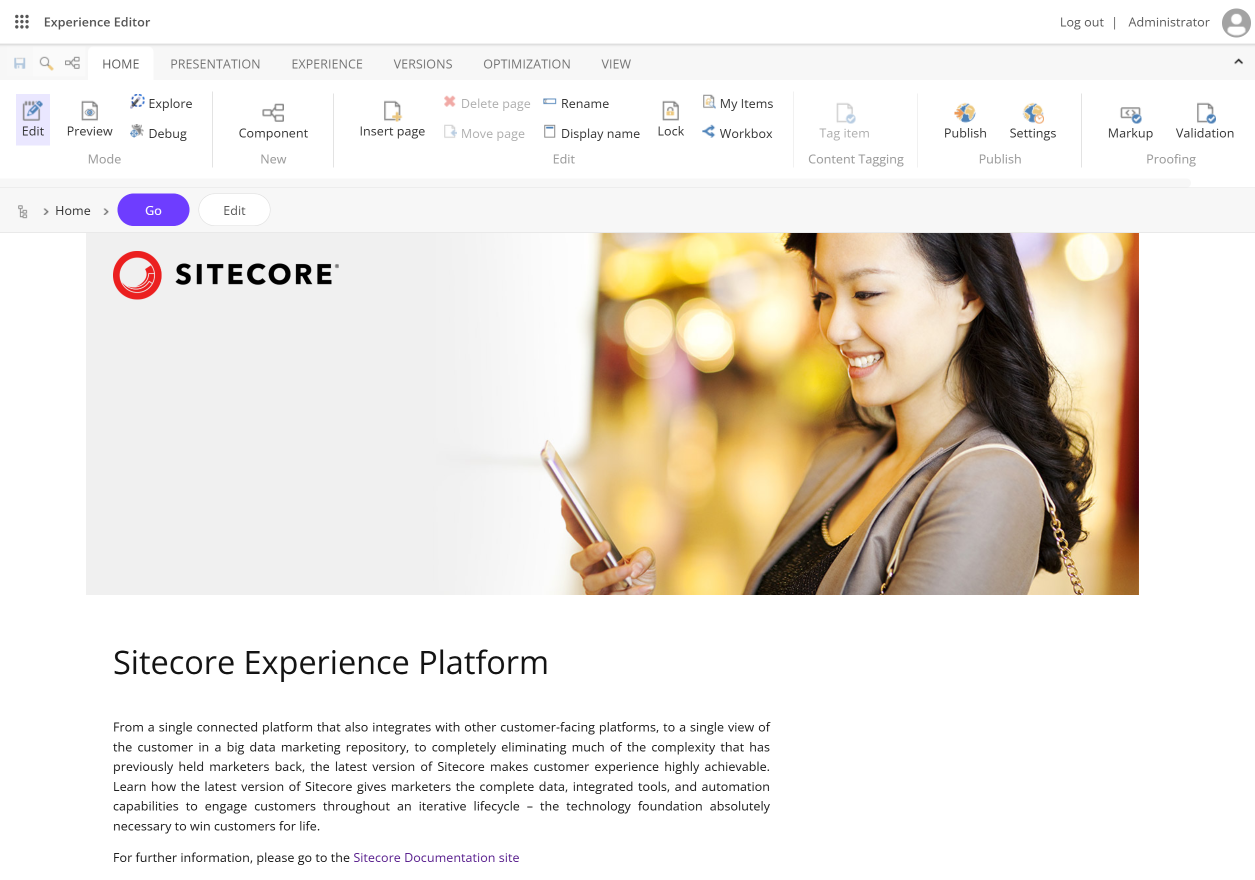The width and height of the screenshot is (1255, 880).
Task: Open My Items
Action: pos(738,103)
